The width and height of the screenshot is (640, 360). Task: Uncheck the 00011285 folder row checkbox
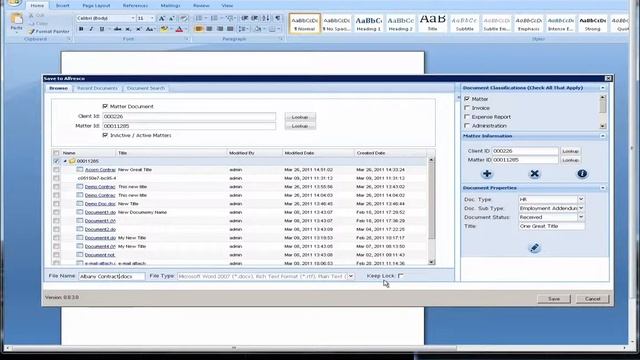pyautogui.click(x=56, y=161)
